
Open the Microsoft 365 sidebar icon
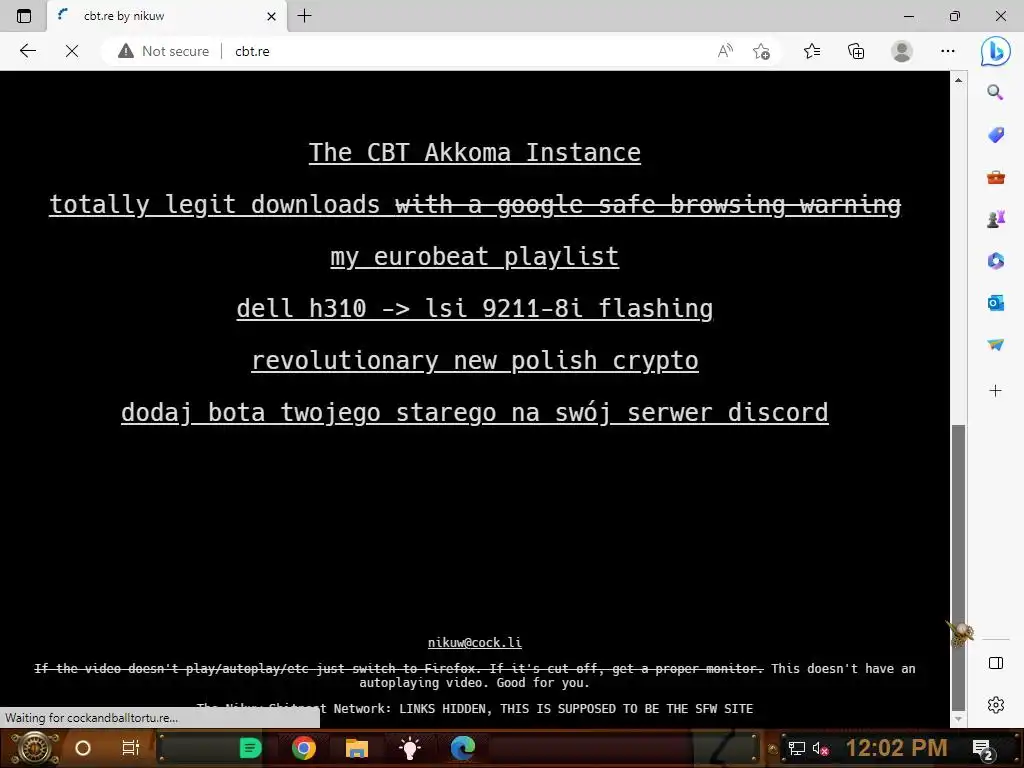[995, 261]
